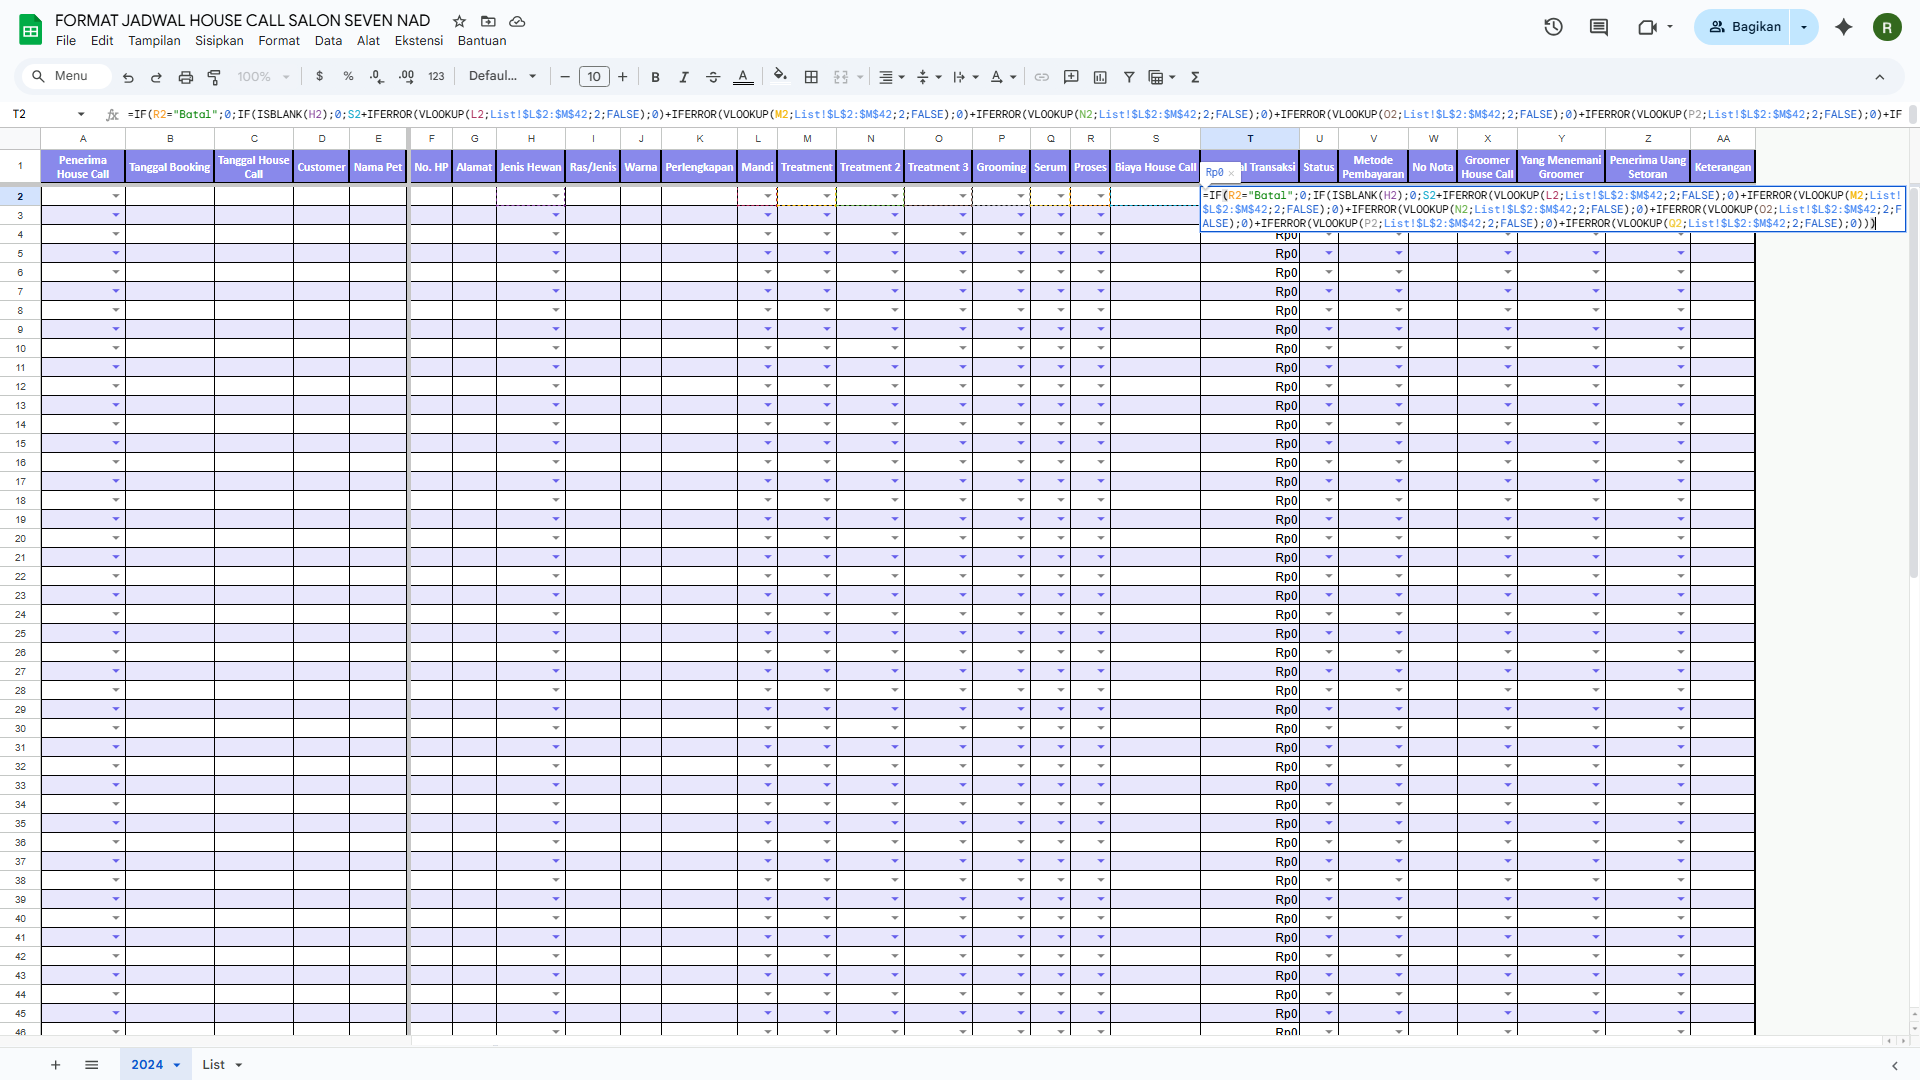Open the 2024 sheet tab menu arrow
Image resolution: width=1920 pixels, height=1080 pixels.
[x=177, y=1065]
